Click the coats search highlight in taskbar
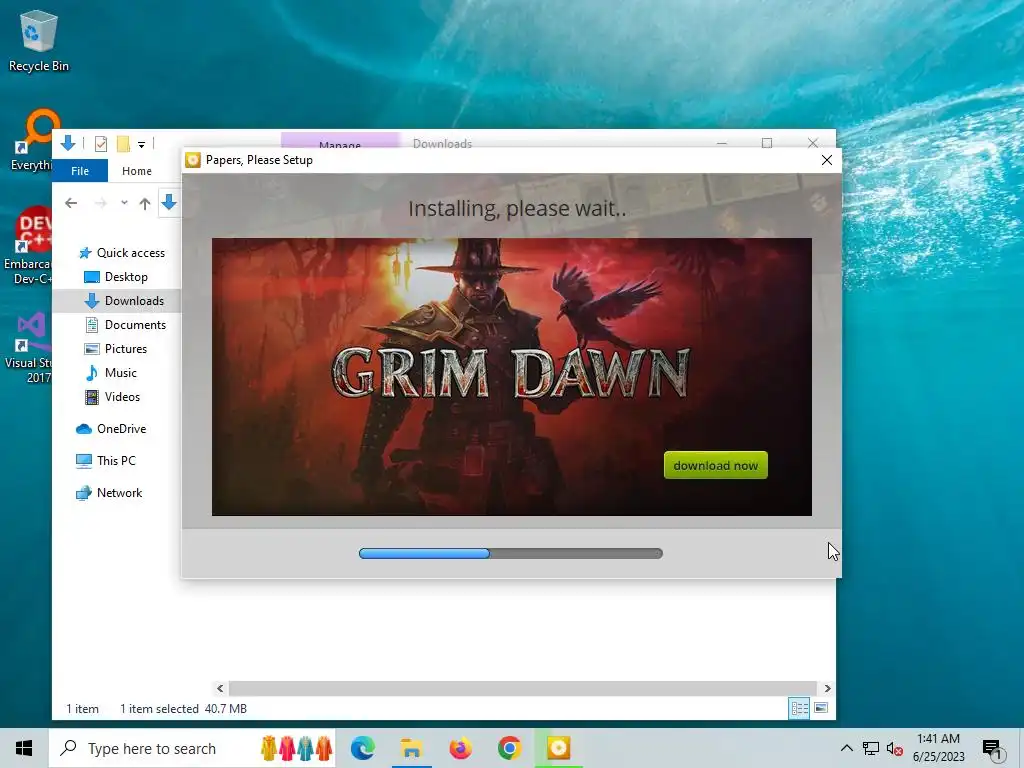This screenshot has width=1024, height=768. (296, 748)
